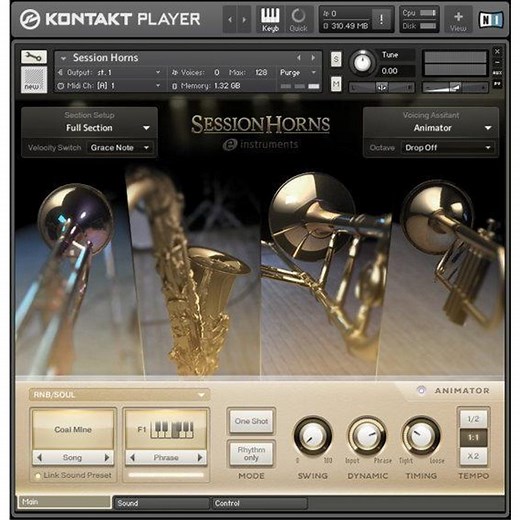Click the instrument 'new' thumbnail icon
Image resolution: width=520 pixels, height=520 pixels.
tap(34, 80)
